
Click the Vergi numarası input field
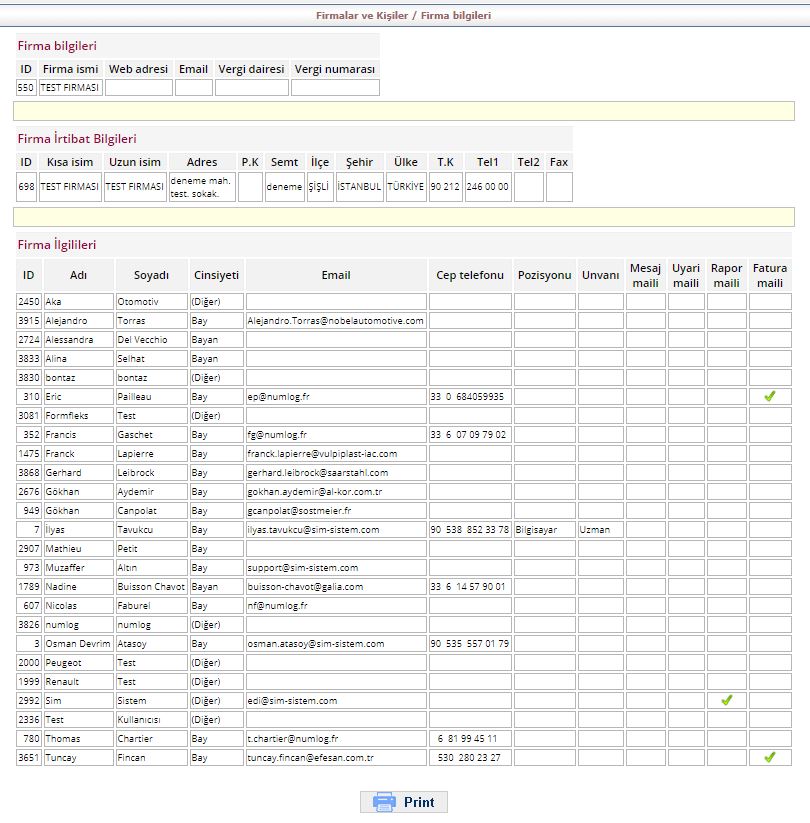335,88
